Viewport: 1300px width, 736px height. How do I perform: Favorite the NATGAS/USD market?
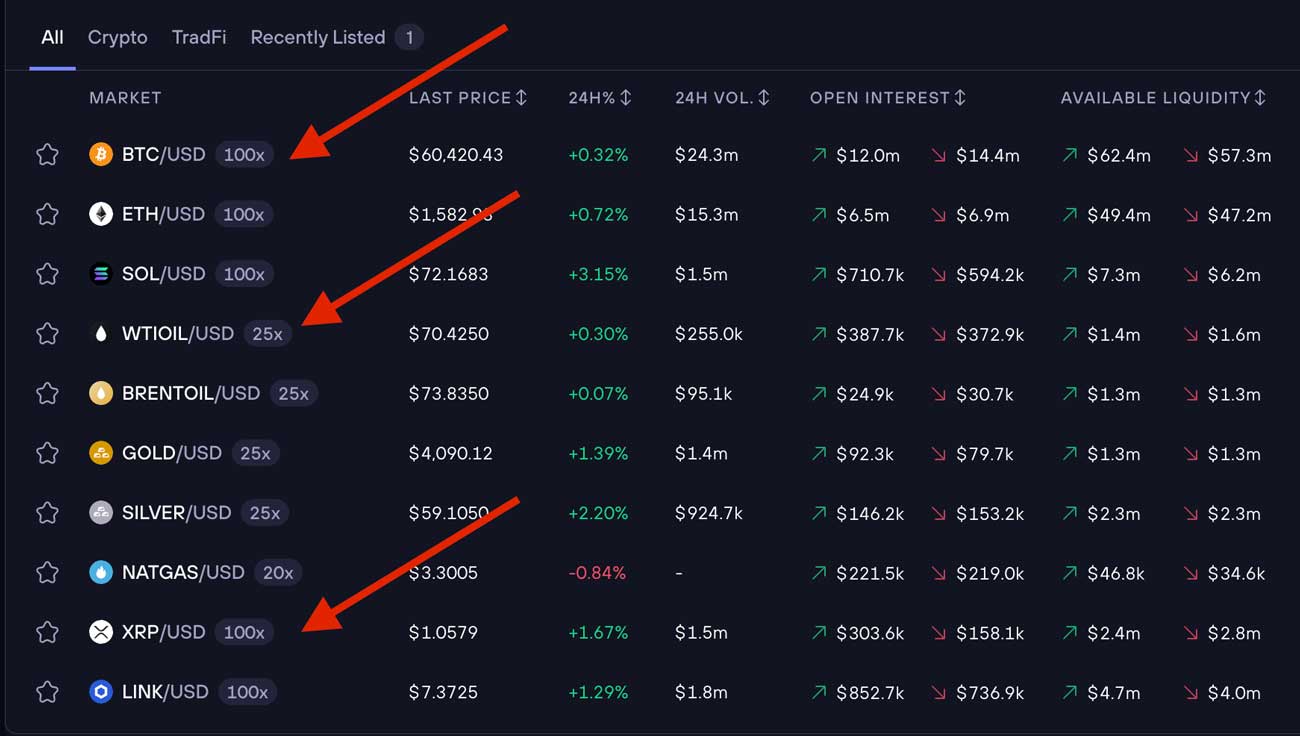click(x=47, y=573)
